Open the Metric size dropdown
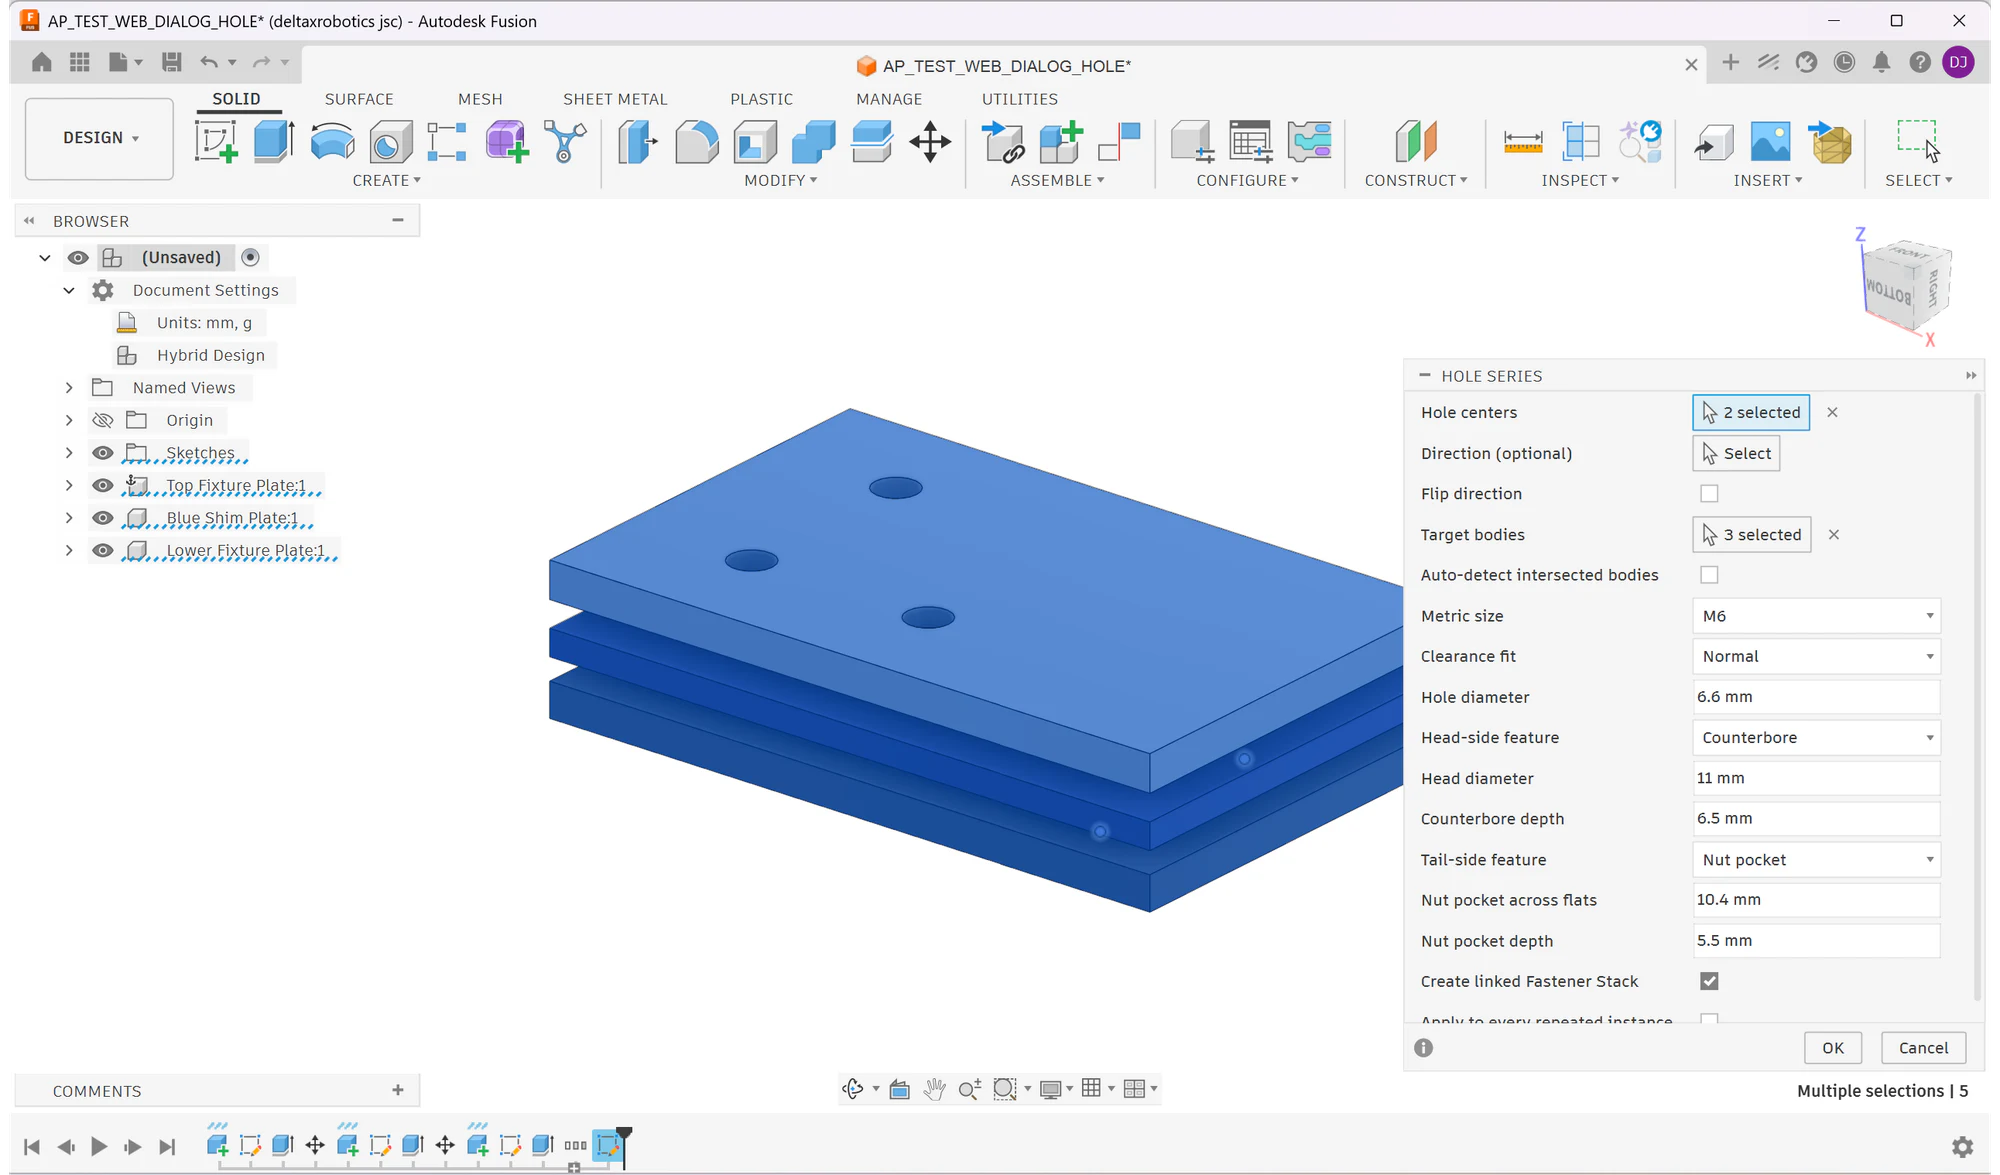 click(x=1816, y=616)
